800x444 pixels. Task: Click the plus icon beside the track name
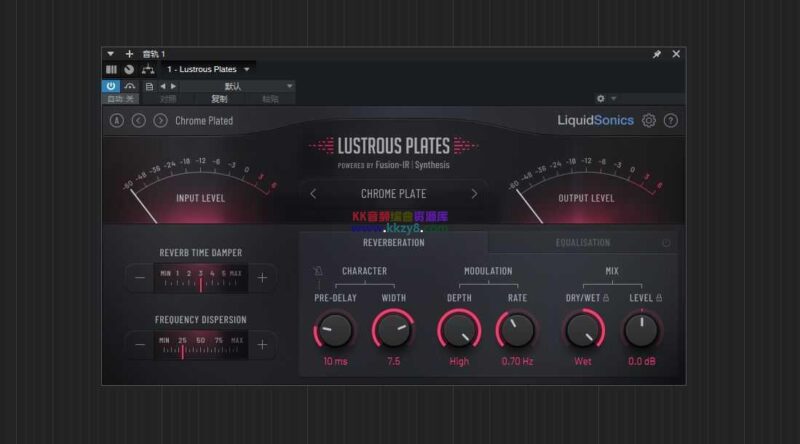pos(129,54)
